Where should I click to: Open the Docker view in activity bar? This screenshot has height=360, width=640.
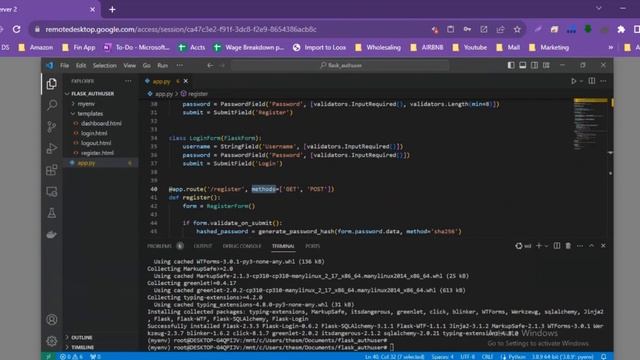(51, 234)
